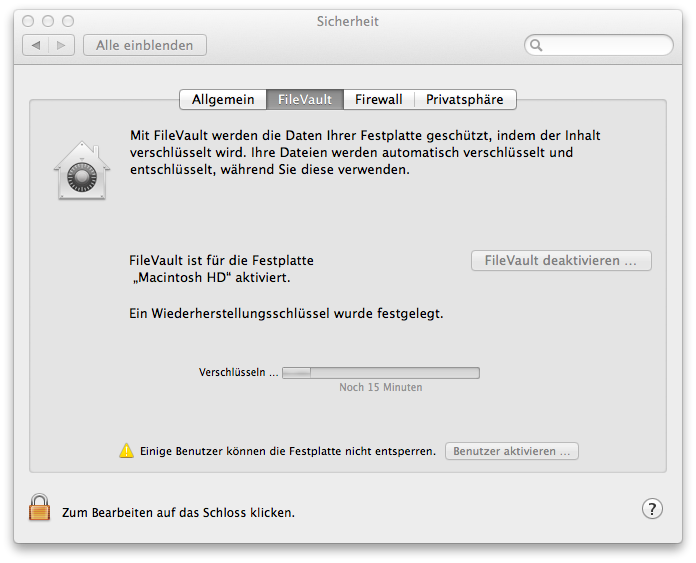Image resolution: width=696 pixels, height=563 pixels.
Task: Click the Noch 15 Minuten remaining label
Action: tap(380, 387)
